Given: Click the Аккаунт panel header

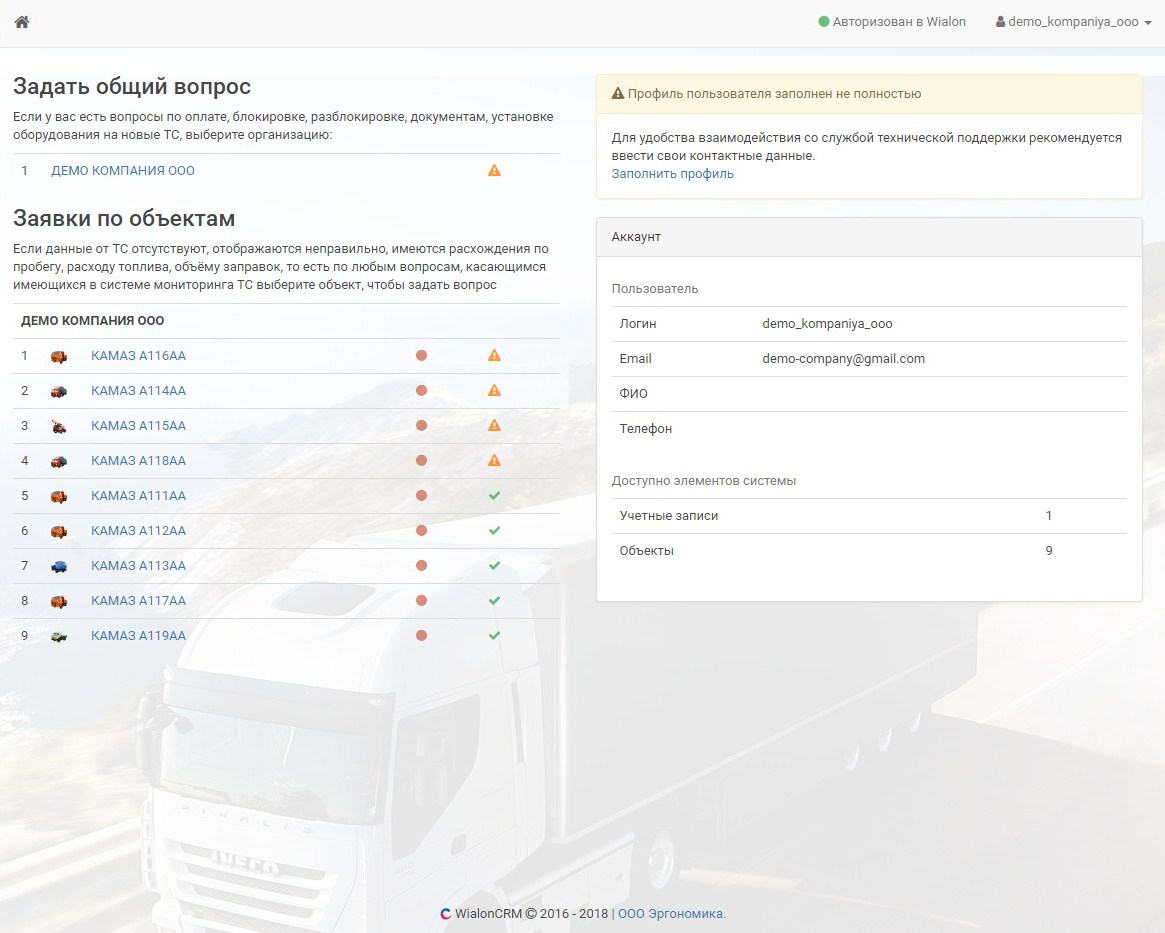Looking at the screenshot, I should (868, 237).
